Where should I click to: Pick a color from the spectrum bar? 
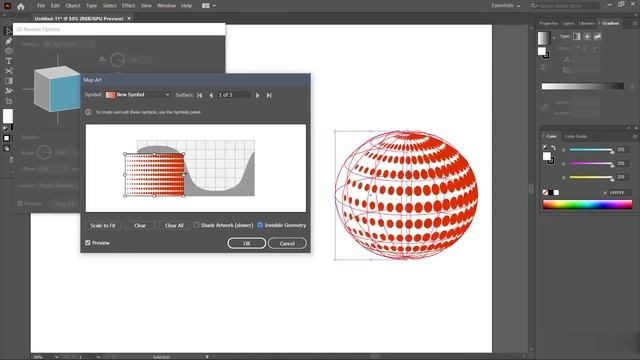587,204
